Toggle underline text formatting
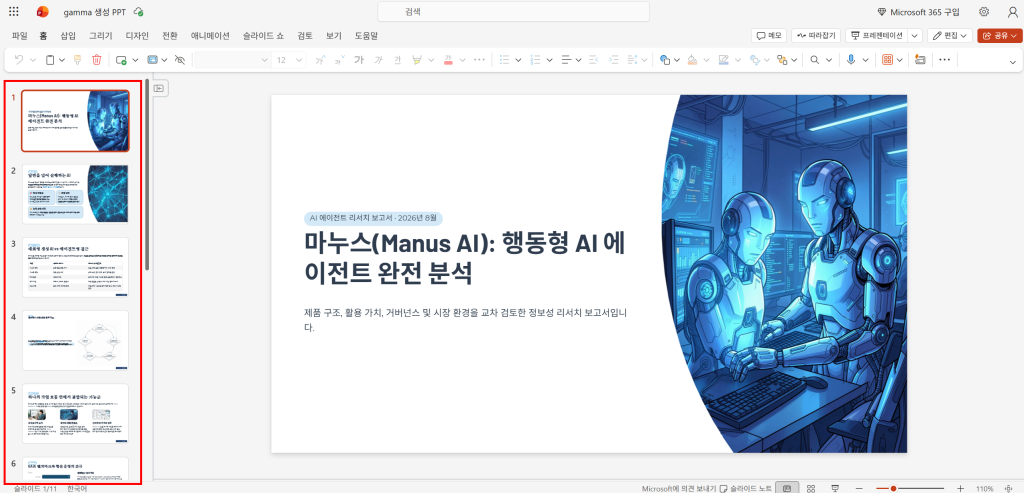The width and height of the screenshot is (1024, 493). coord(398,59)
